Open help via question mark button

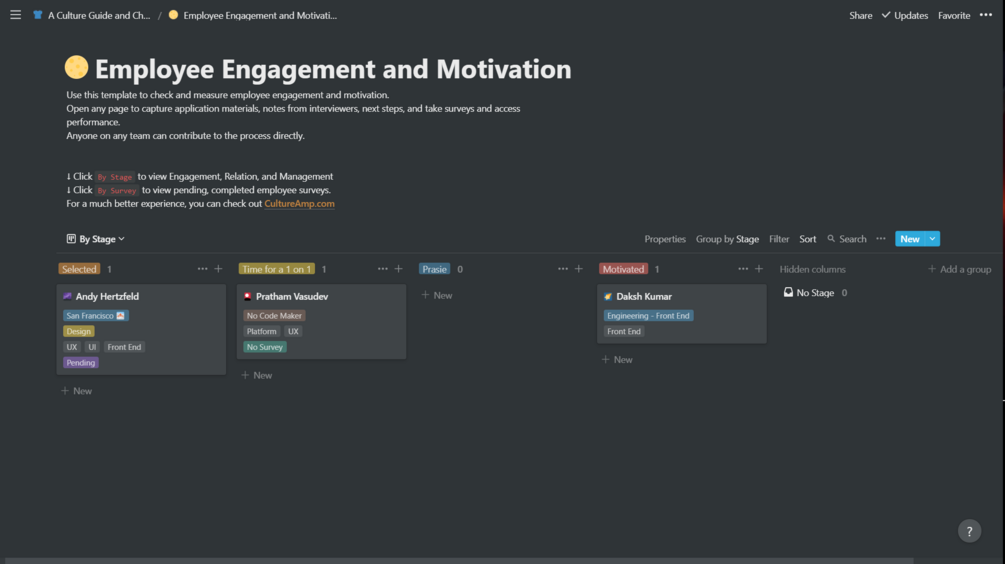tap(969, 532)
